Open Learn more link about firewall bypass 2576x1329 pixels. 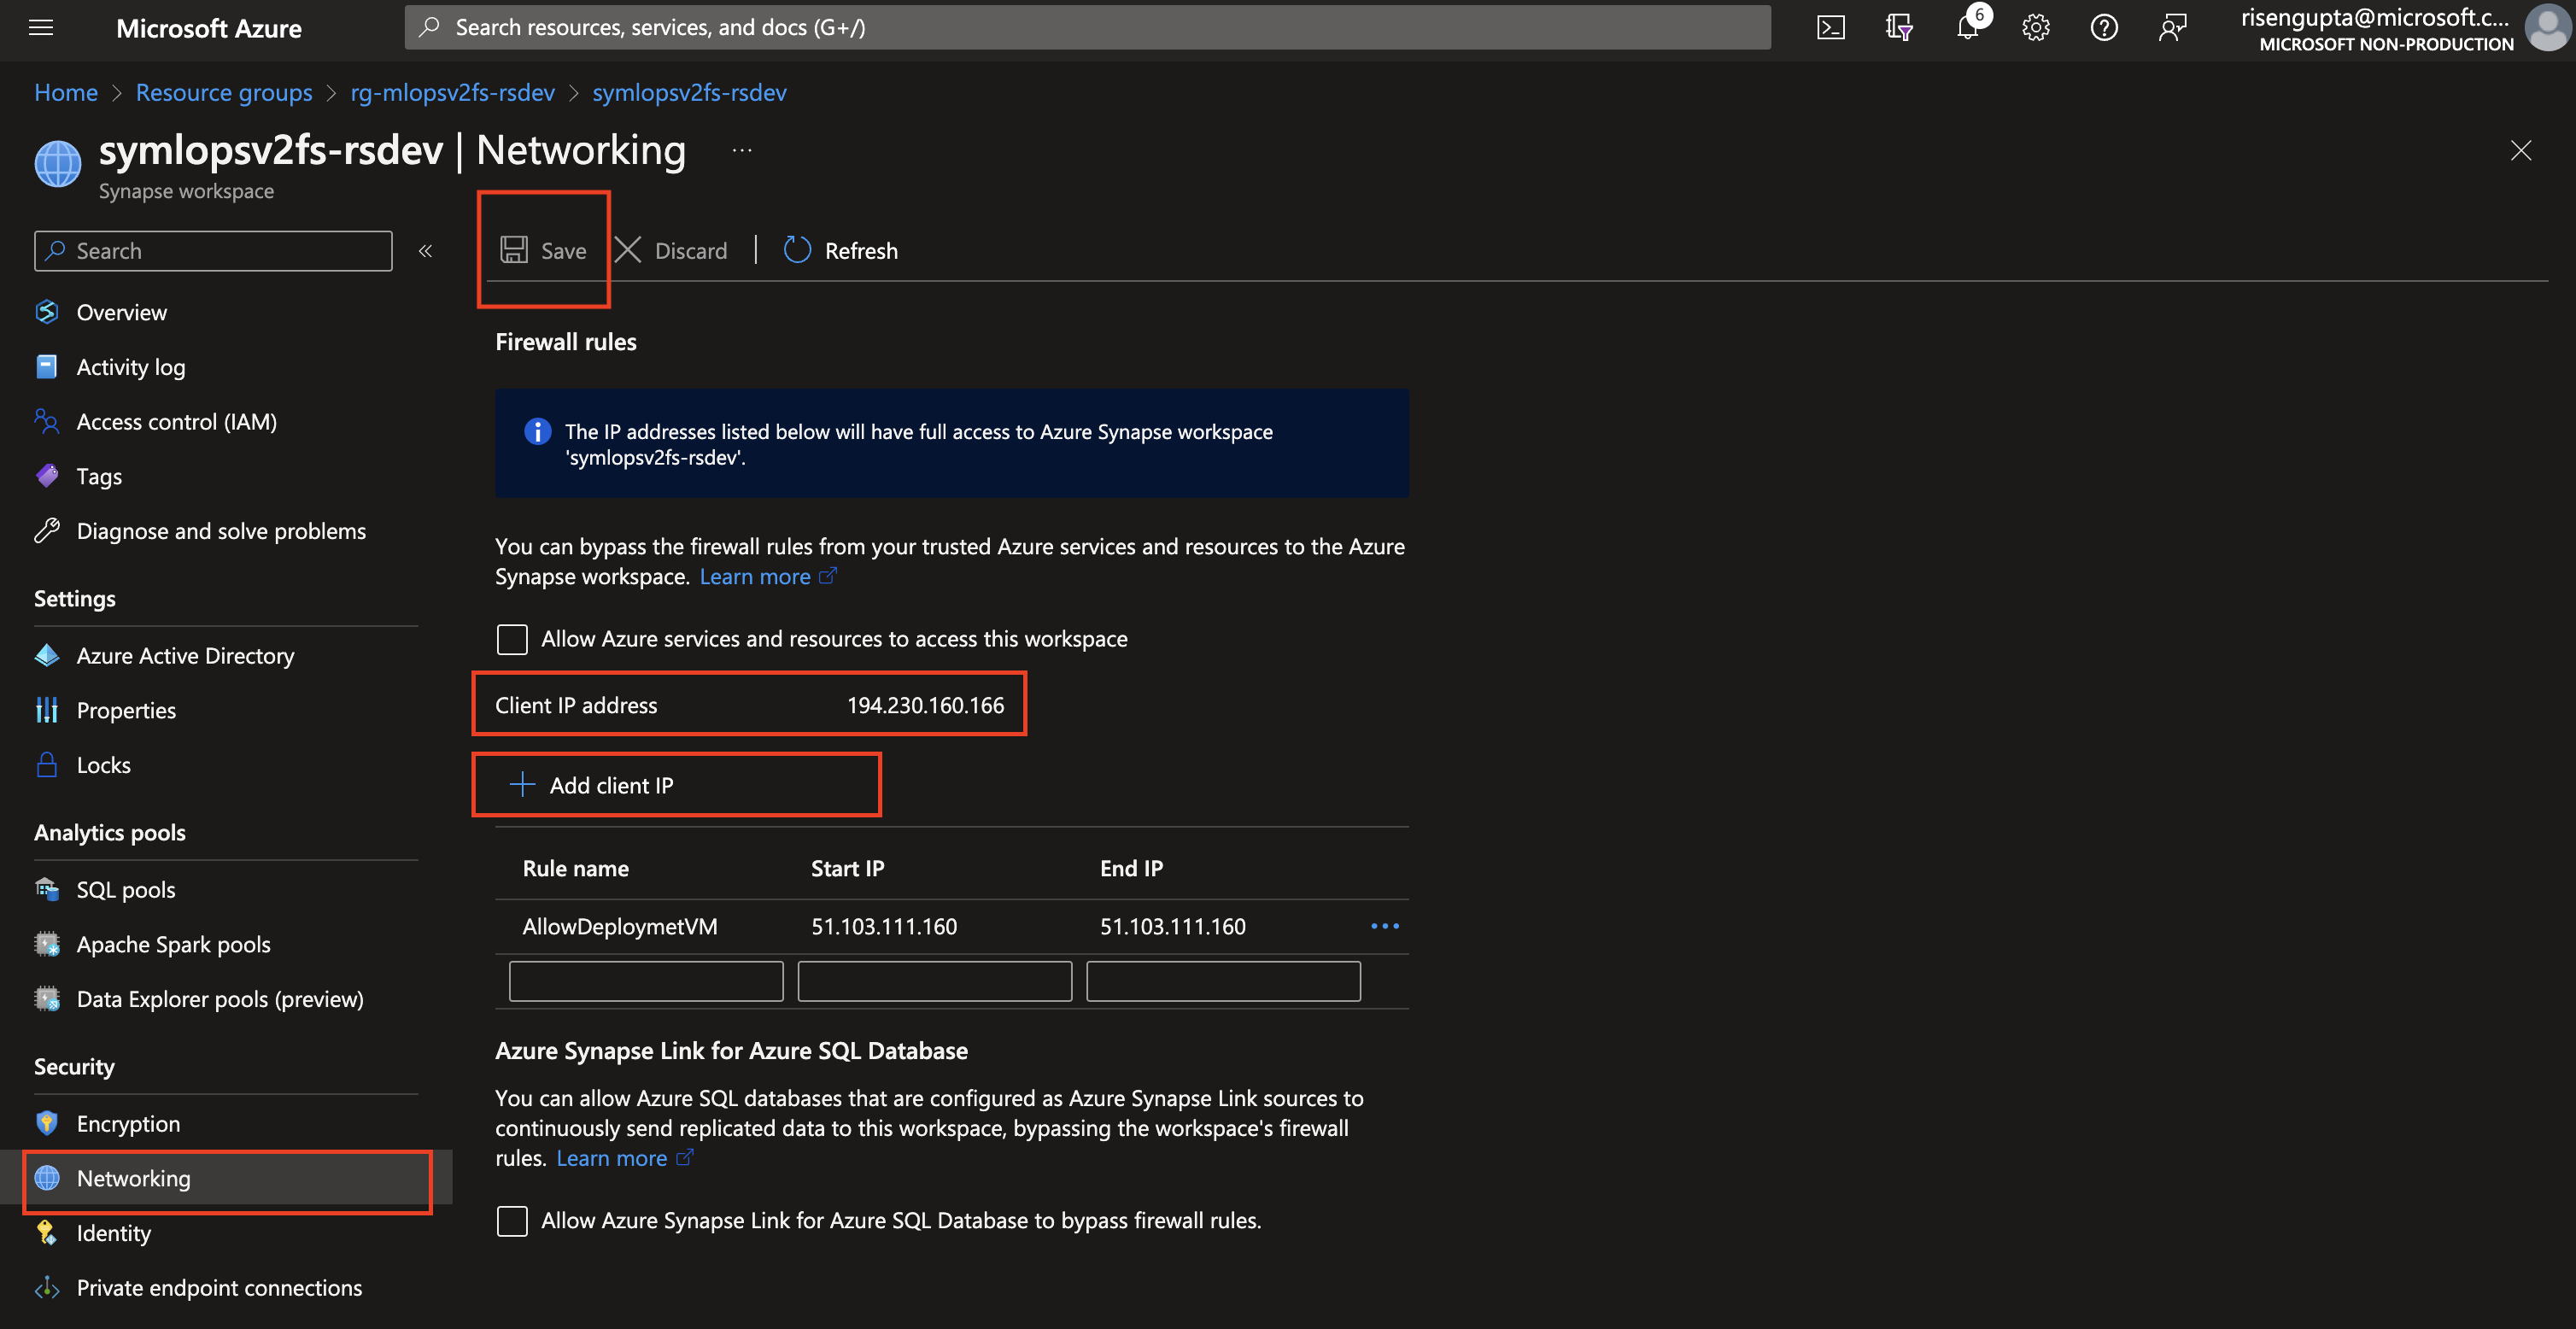(x=767, y=576)
